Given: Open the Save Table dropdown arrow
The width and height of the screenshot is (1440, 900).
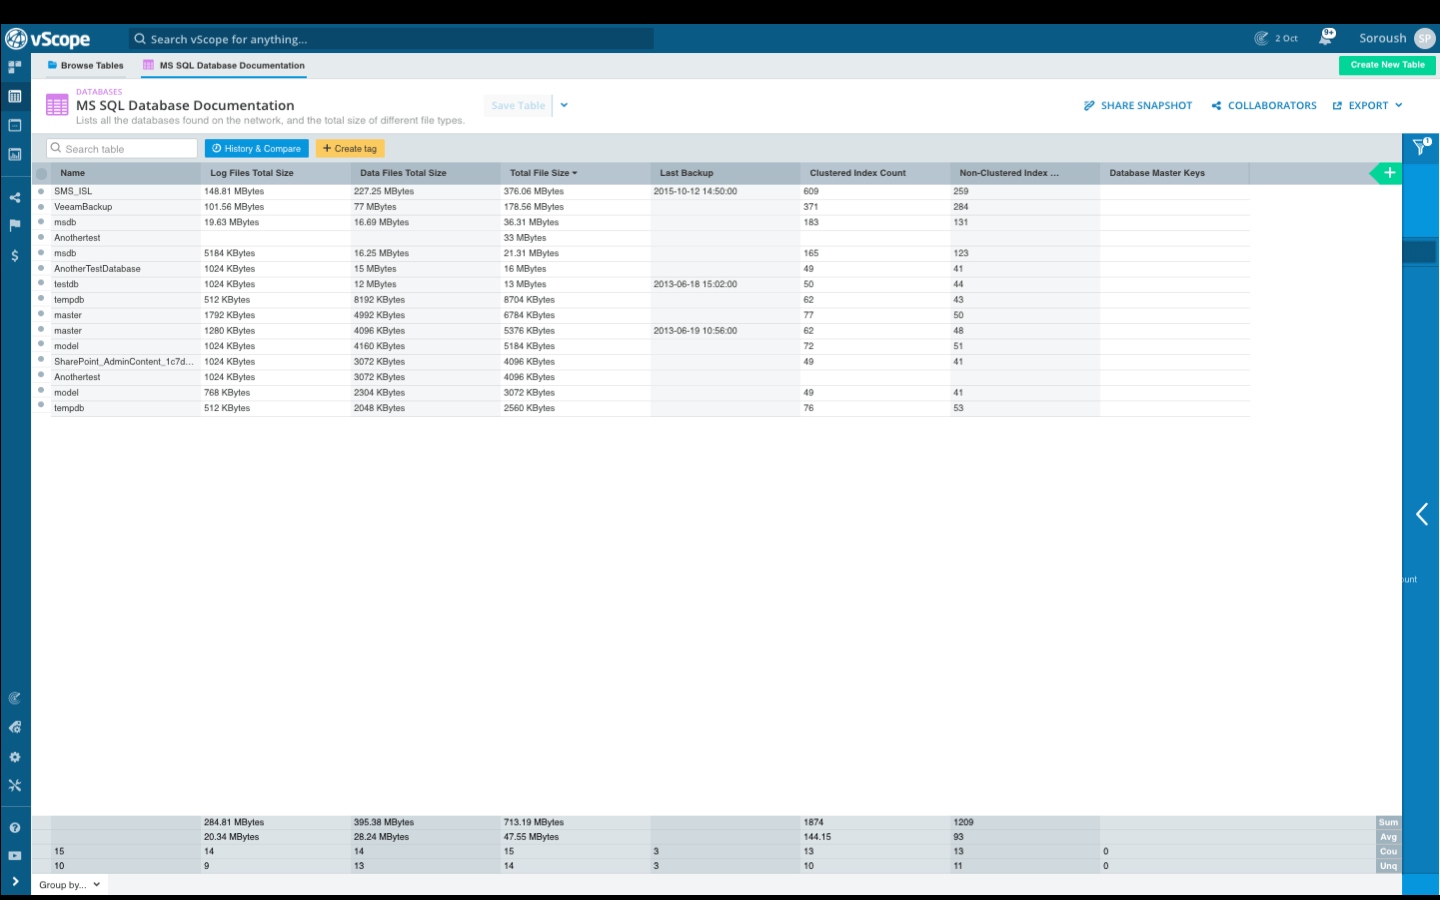Looking at the screenshot, I should click(564, 105).
